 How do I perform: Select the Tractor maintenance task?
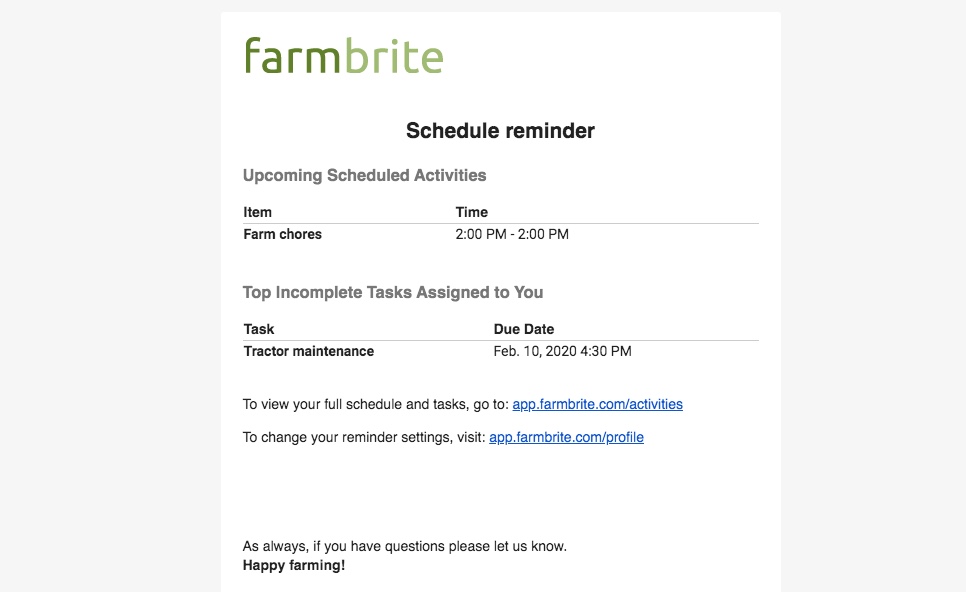click(x=308, y=352)
